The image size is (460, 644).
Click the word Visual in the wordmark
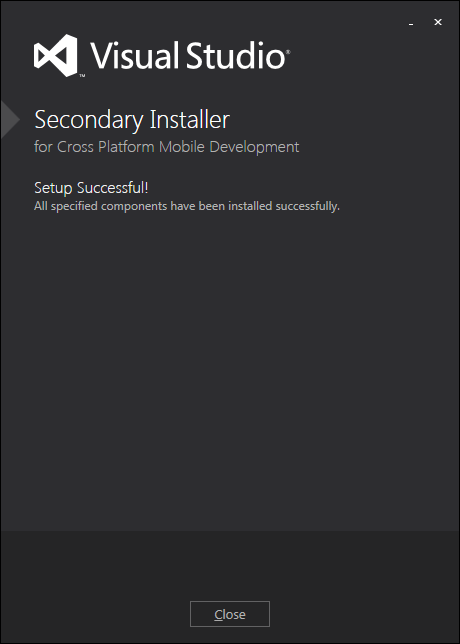tap(135, 55)
